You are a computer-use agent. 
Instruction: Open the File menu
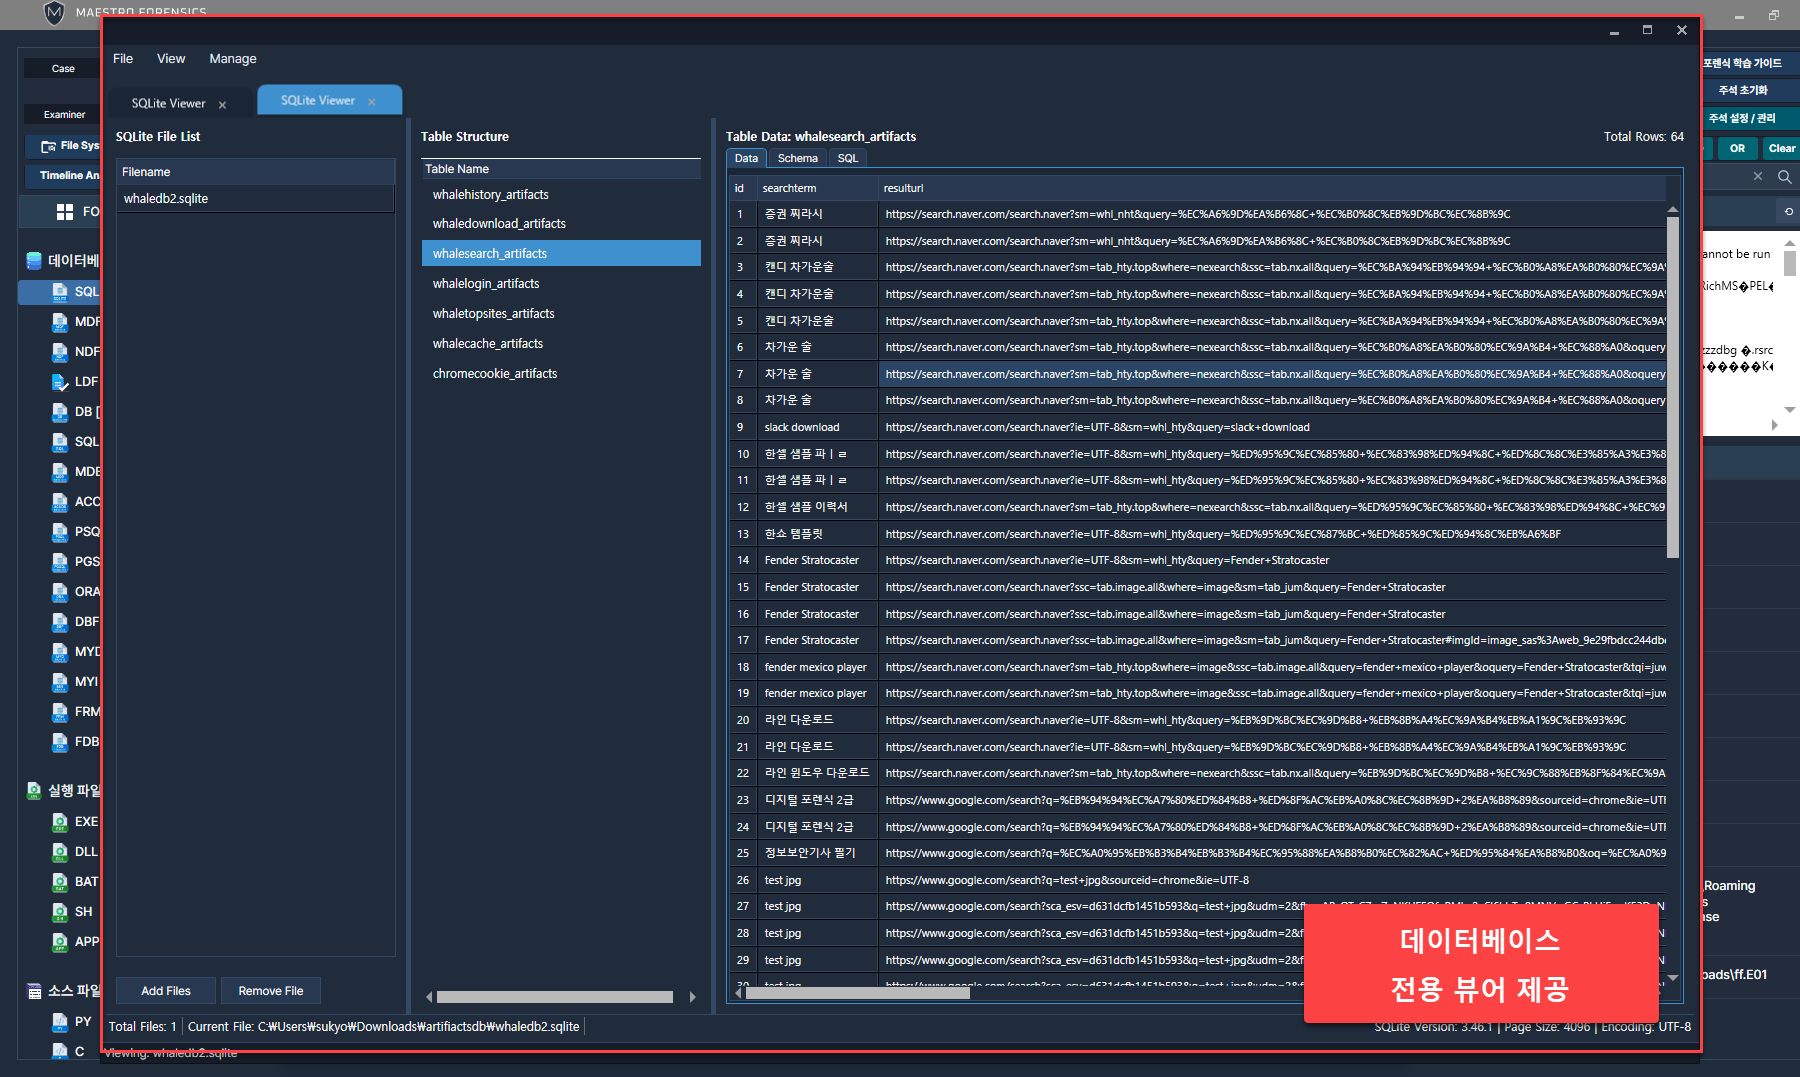click(123, 59)
